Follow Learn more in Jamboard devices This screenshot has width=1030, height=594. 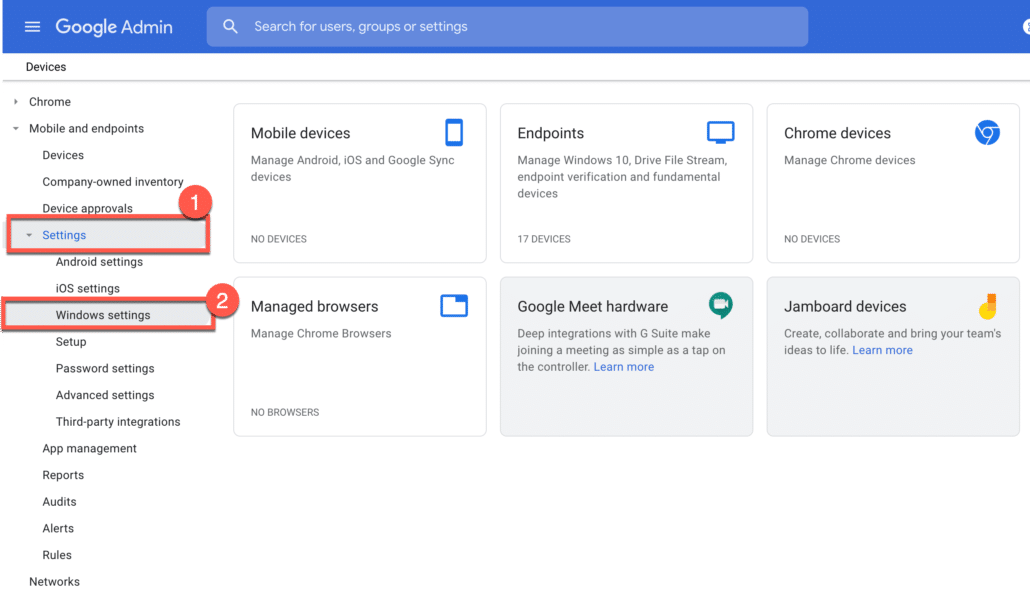(882, 350)
